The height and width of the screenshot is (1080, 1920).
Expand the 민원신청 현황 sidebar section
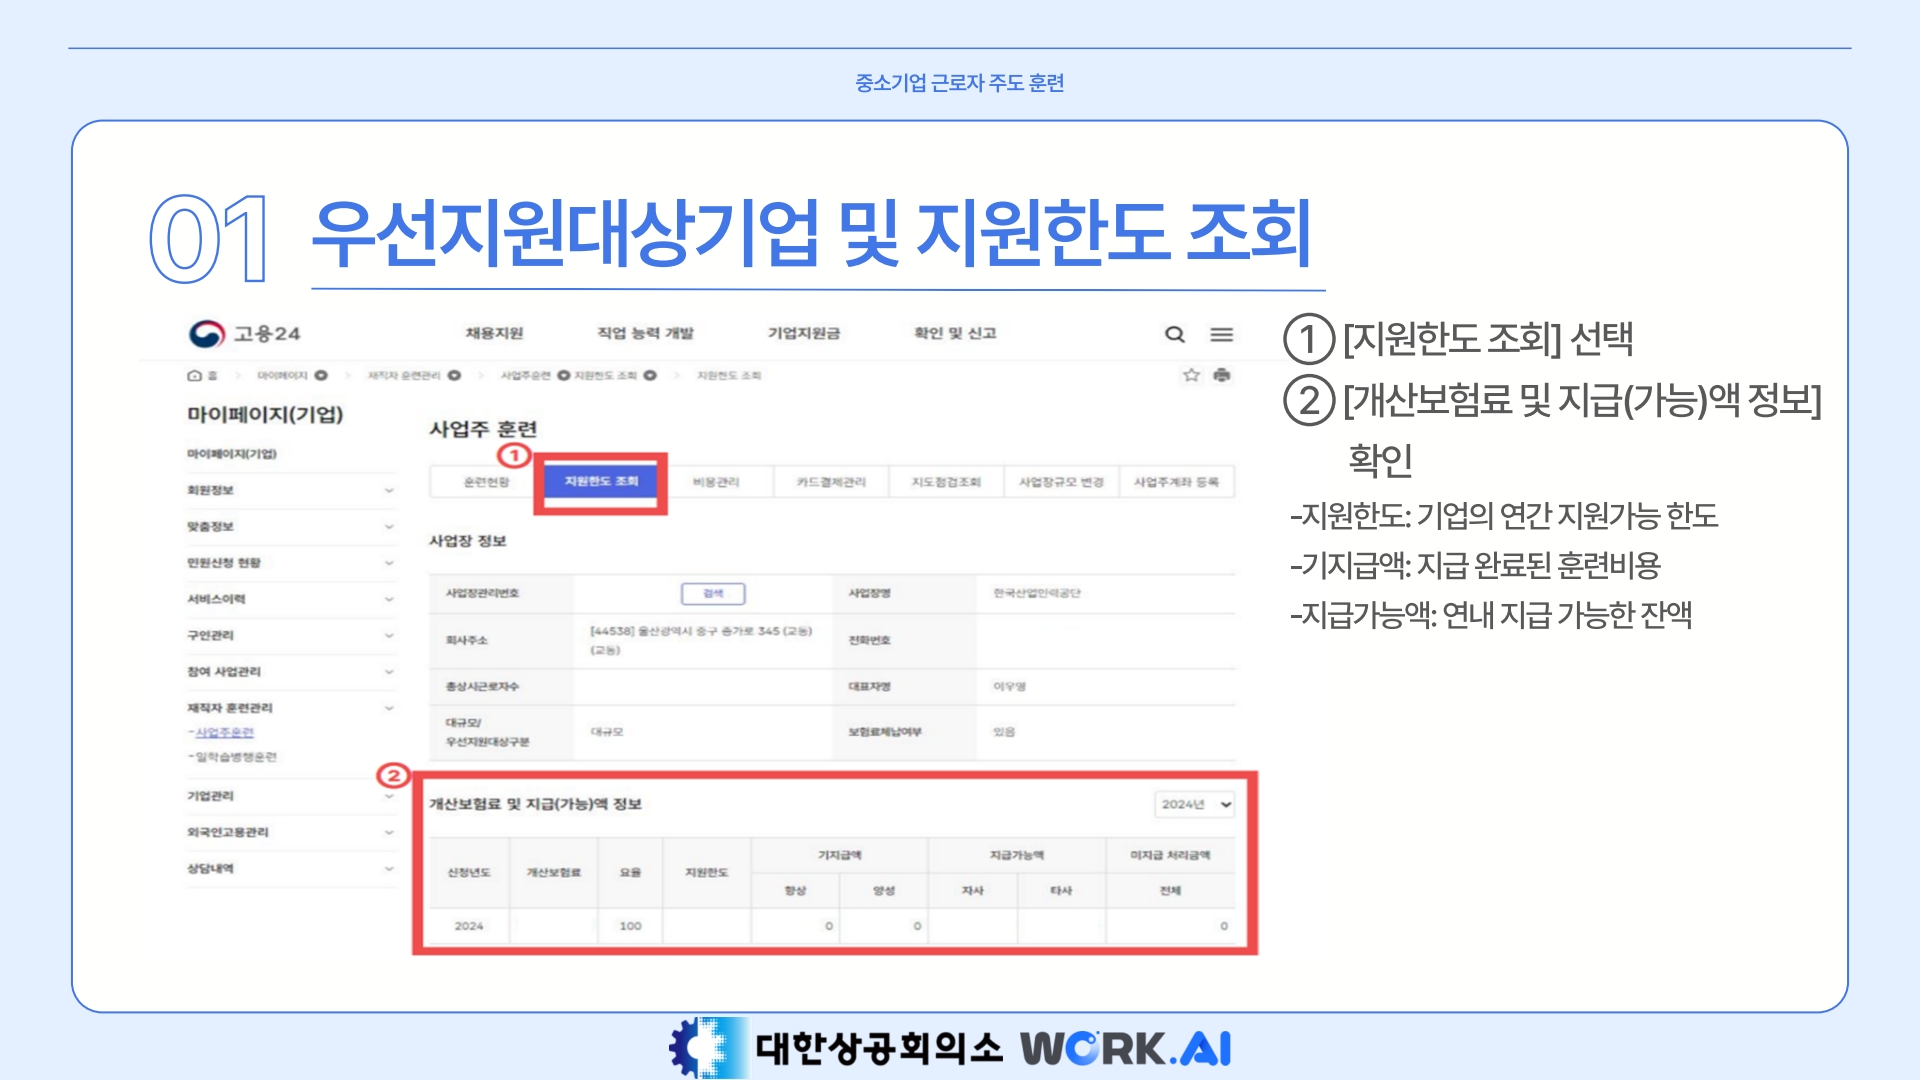[389, 563]
